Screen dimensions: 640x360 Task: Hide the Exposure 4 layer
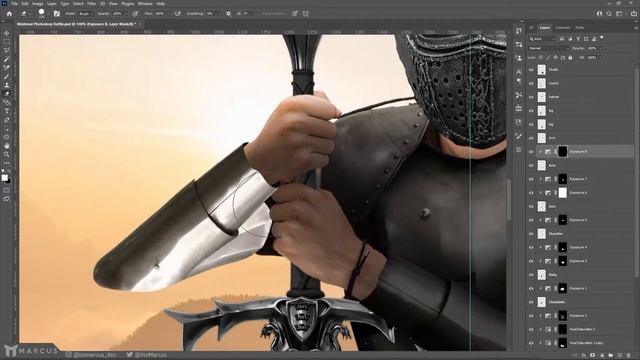[531, 247]
